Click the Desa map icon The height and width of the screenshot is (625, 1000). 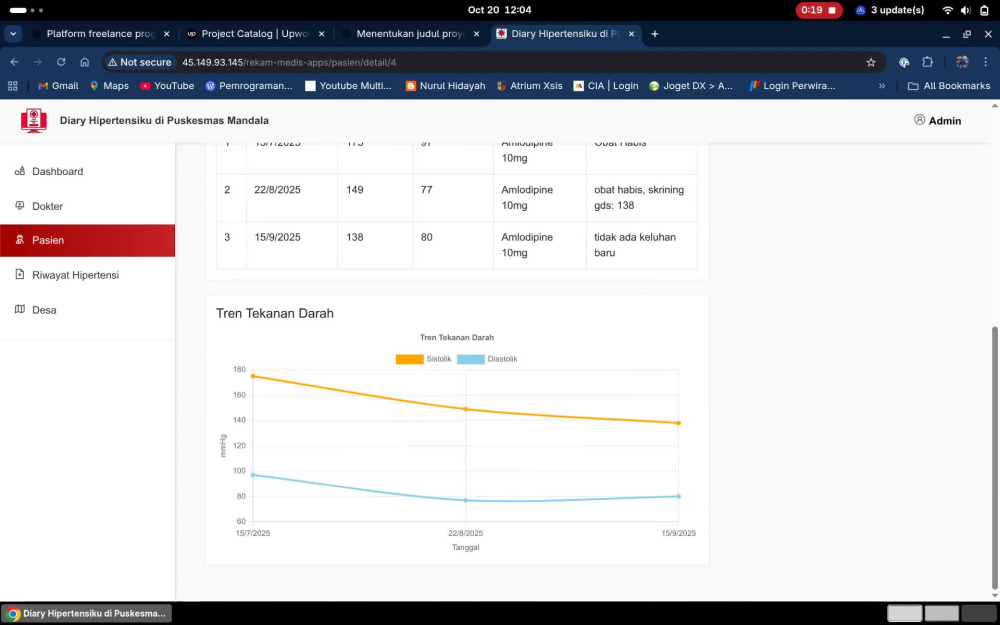tap(20, 309)
